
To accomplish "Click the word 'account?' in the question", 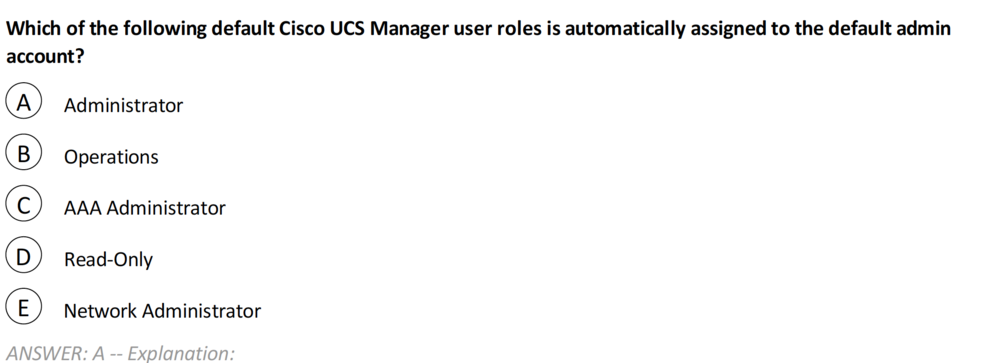I will click(x=45, y=56).
